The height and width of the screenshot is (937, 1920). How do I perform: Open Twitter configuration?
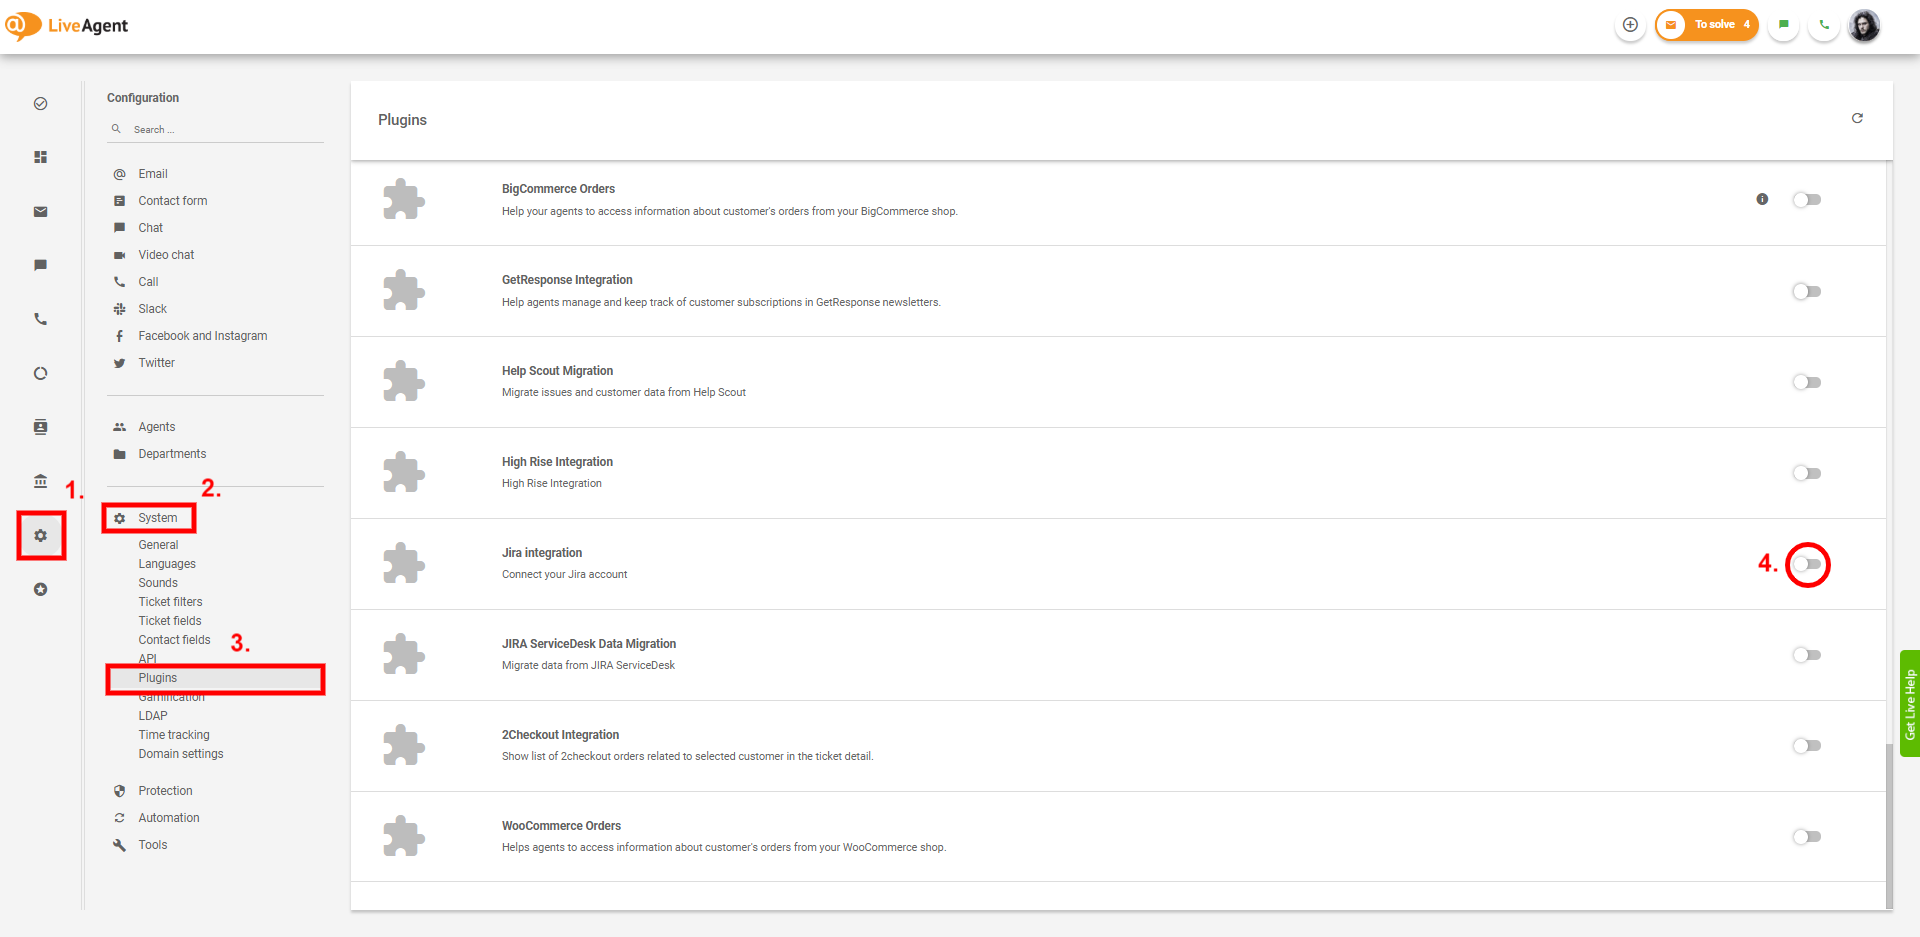click(156, 363)
